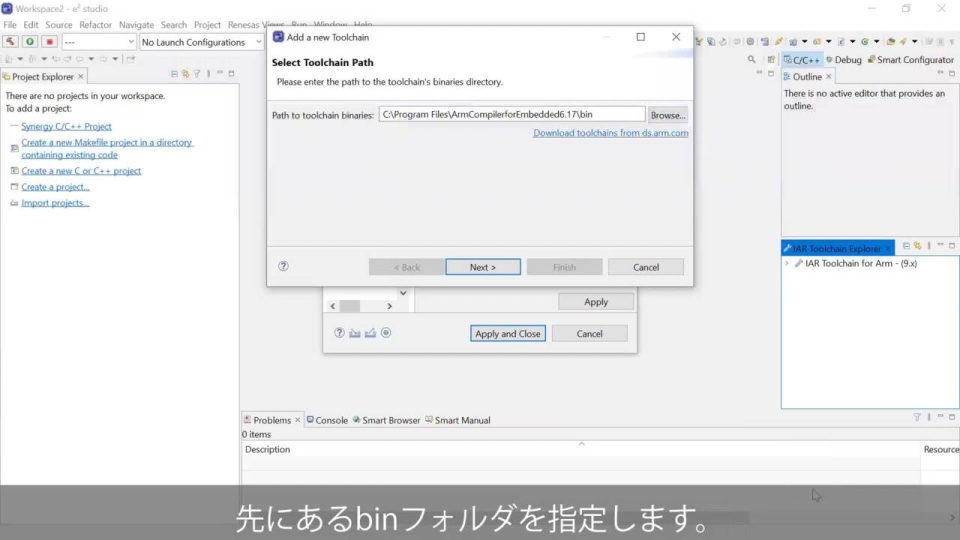Click the oomph record icon in Preferences window
This screenshot has height=540, width=960.
(x=386, y=332)
